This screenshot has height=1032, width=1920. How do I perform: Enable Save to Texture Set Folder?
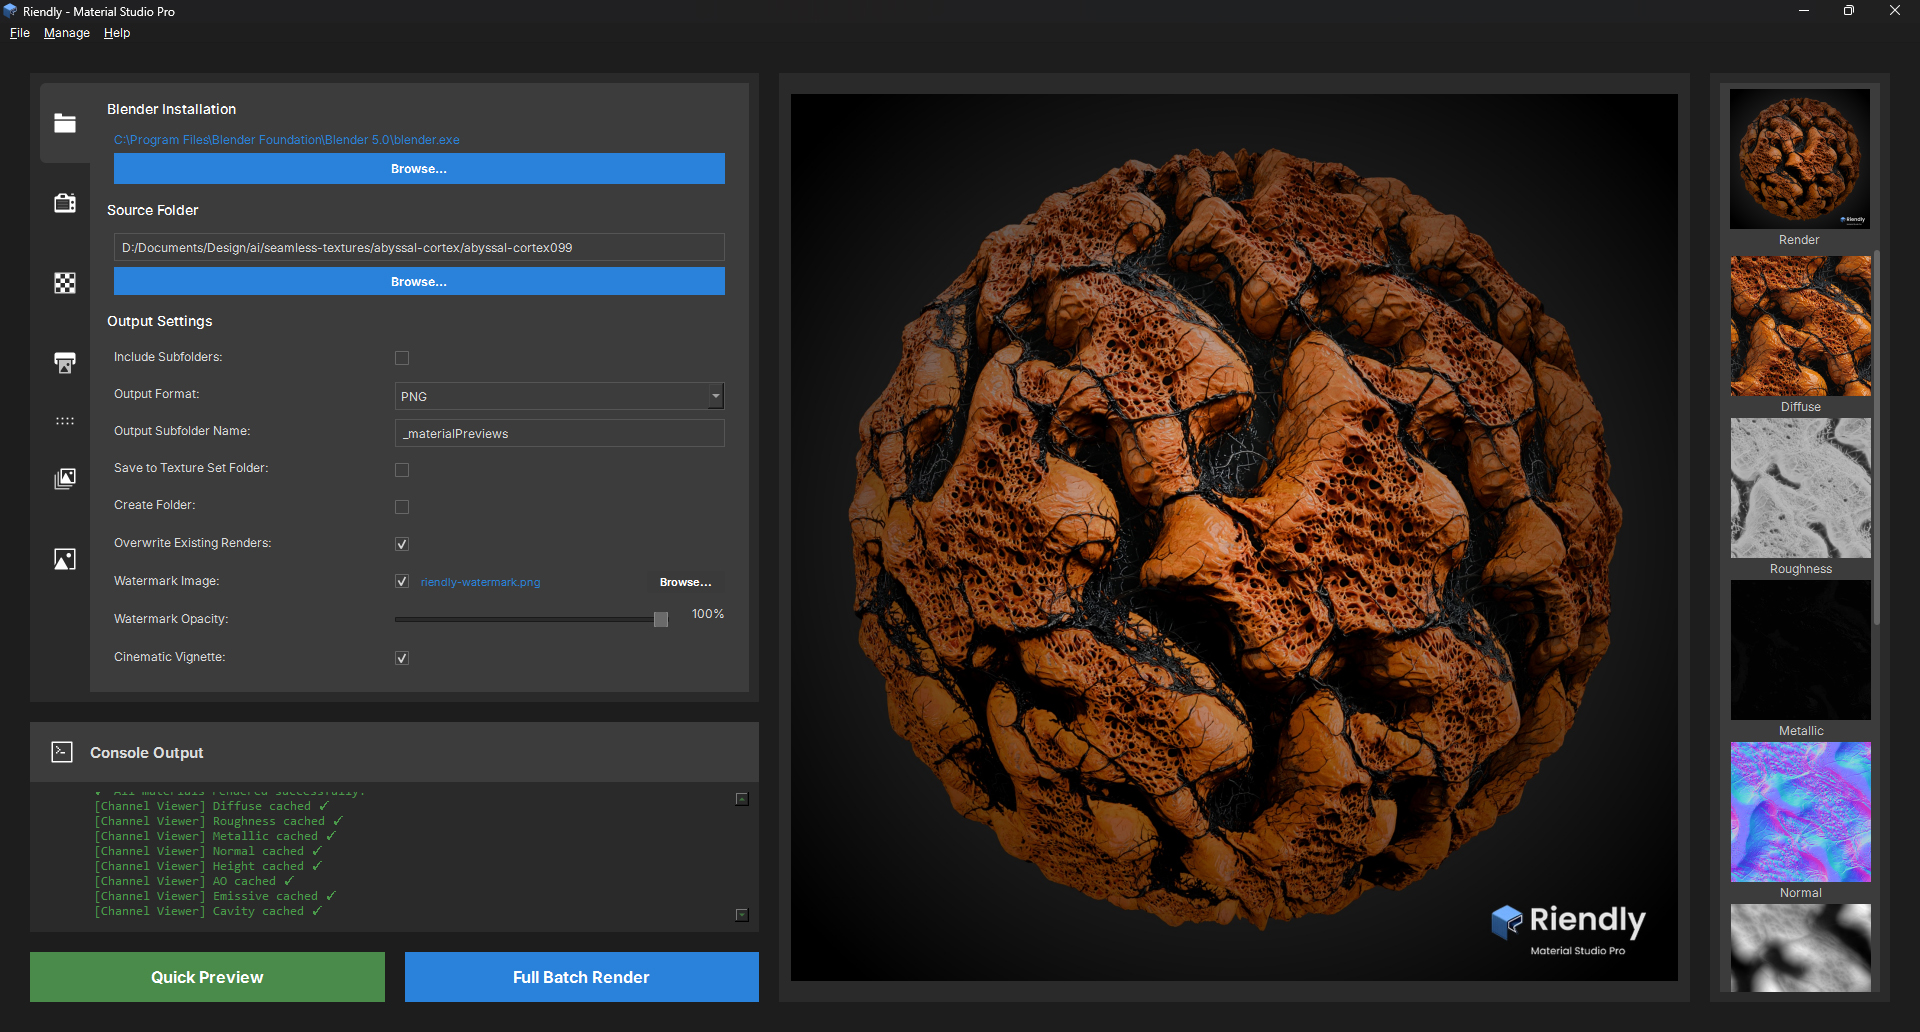coord(402,470)
